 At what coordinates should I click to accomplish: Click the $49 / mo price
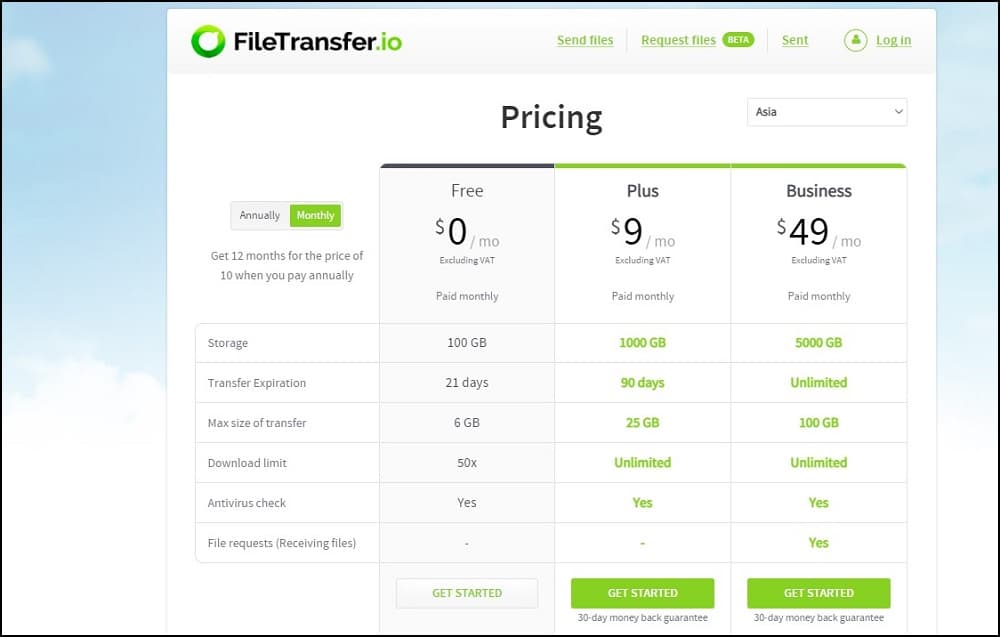point(818,232)
